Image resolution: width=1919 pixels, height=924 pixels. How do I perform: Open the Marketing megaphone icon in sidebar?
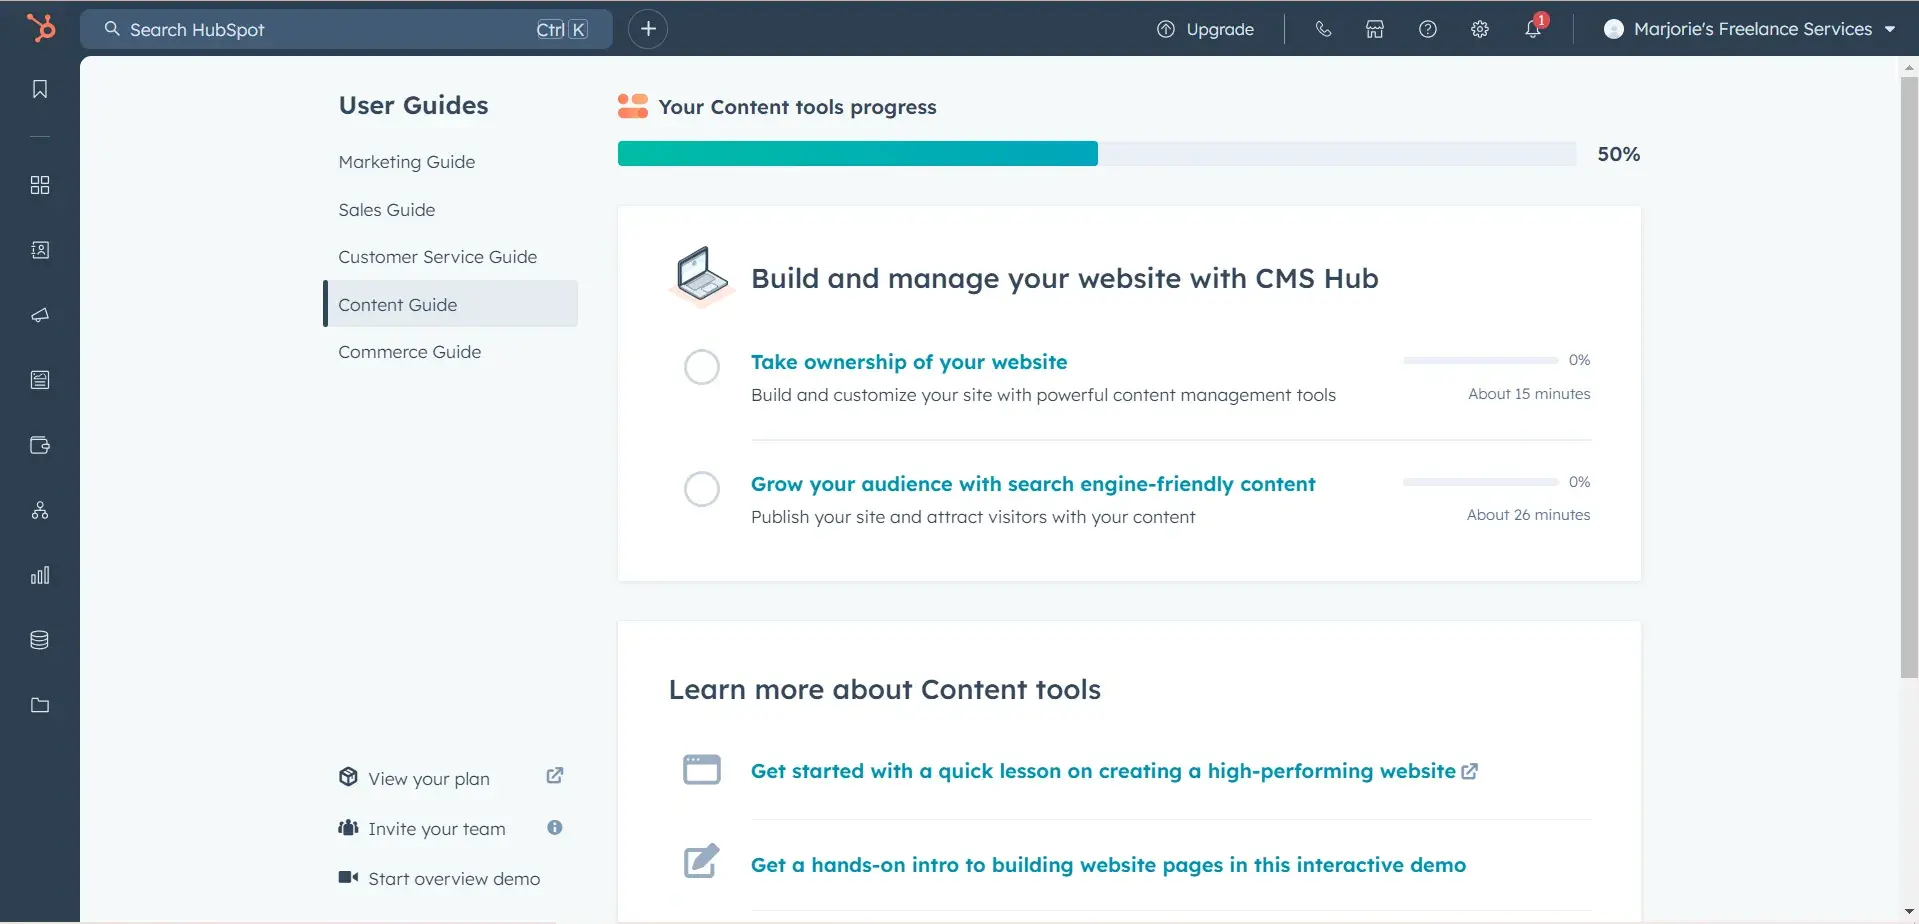click(40, 315)
